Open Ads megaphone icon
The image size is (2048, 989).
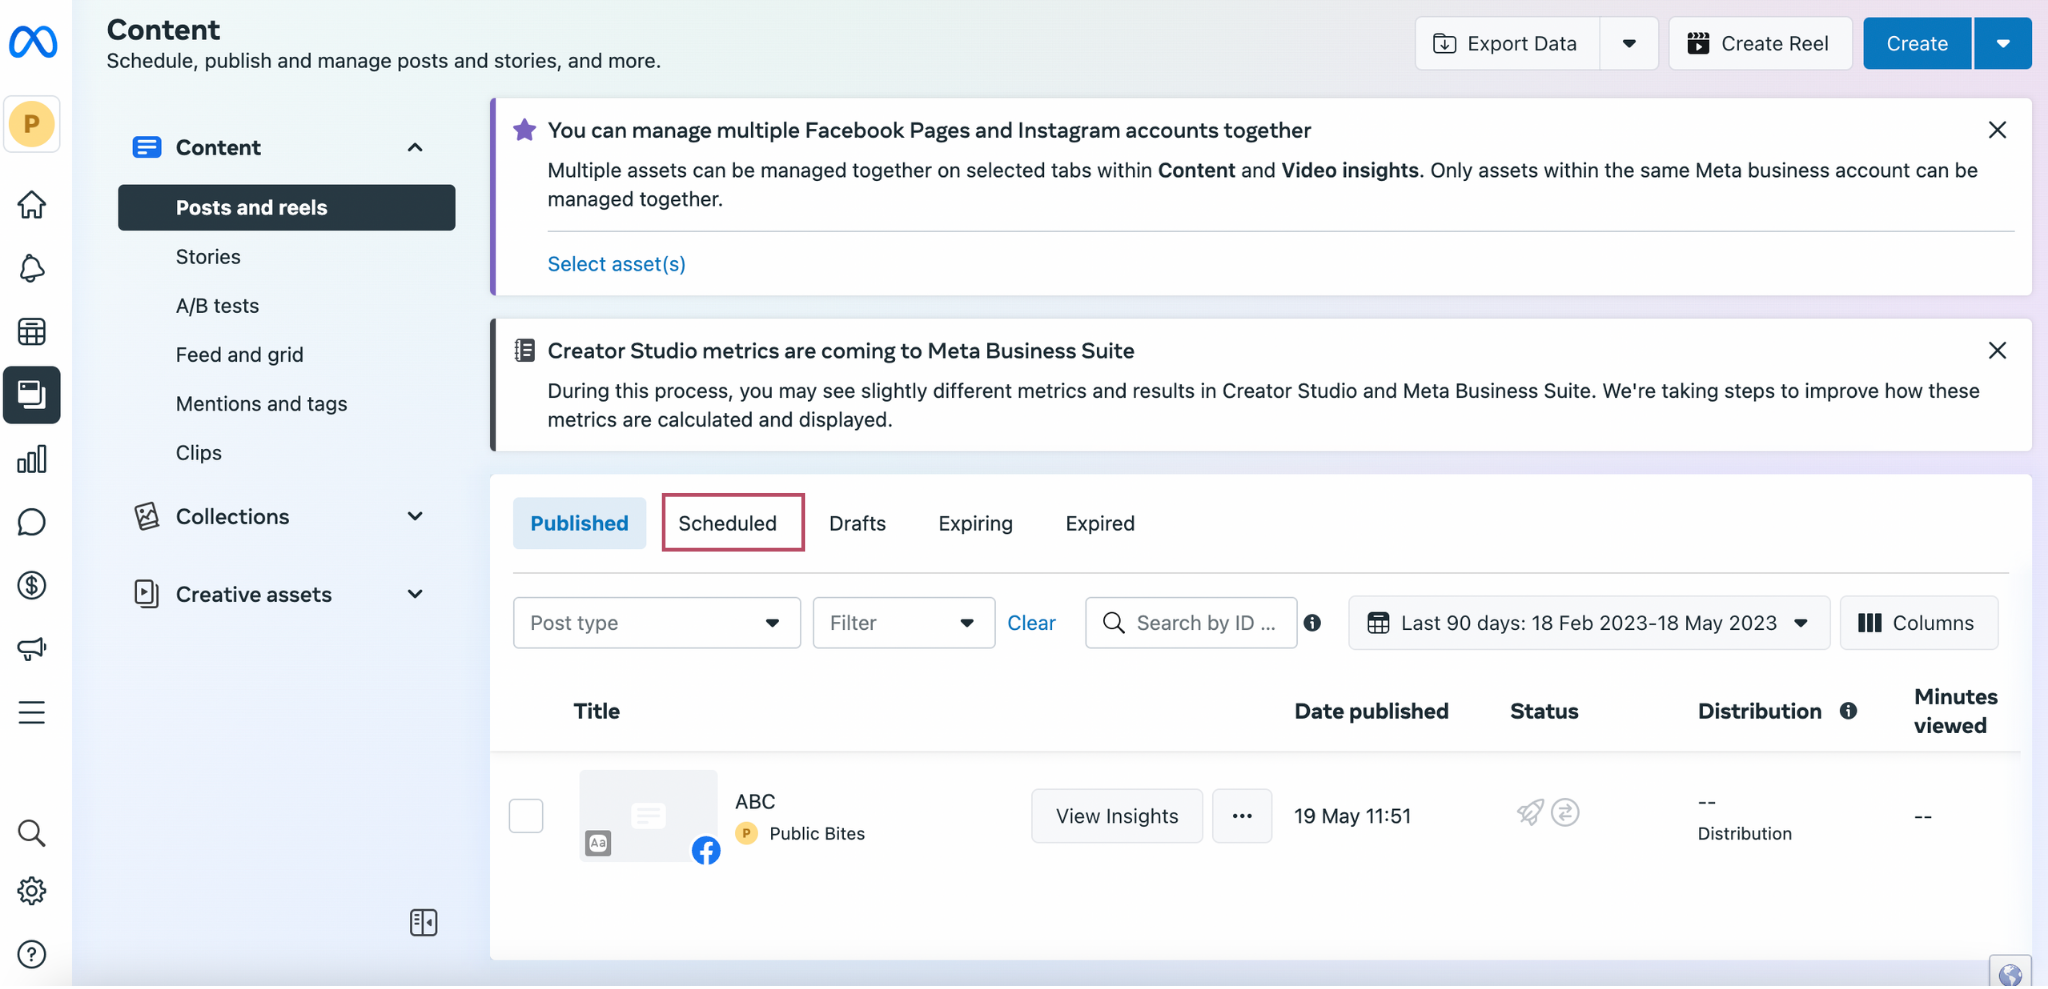32,649
